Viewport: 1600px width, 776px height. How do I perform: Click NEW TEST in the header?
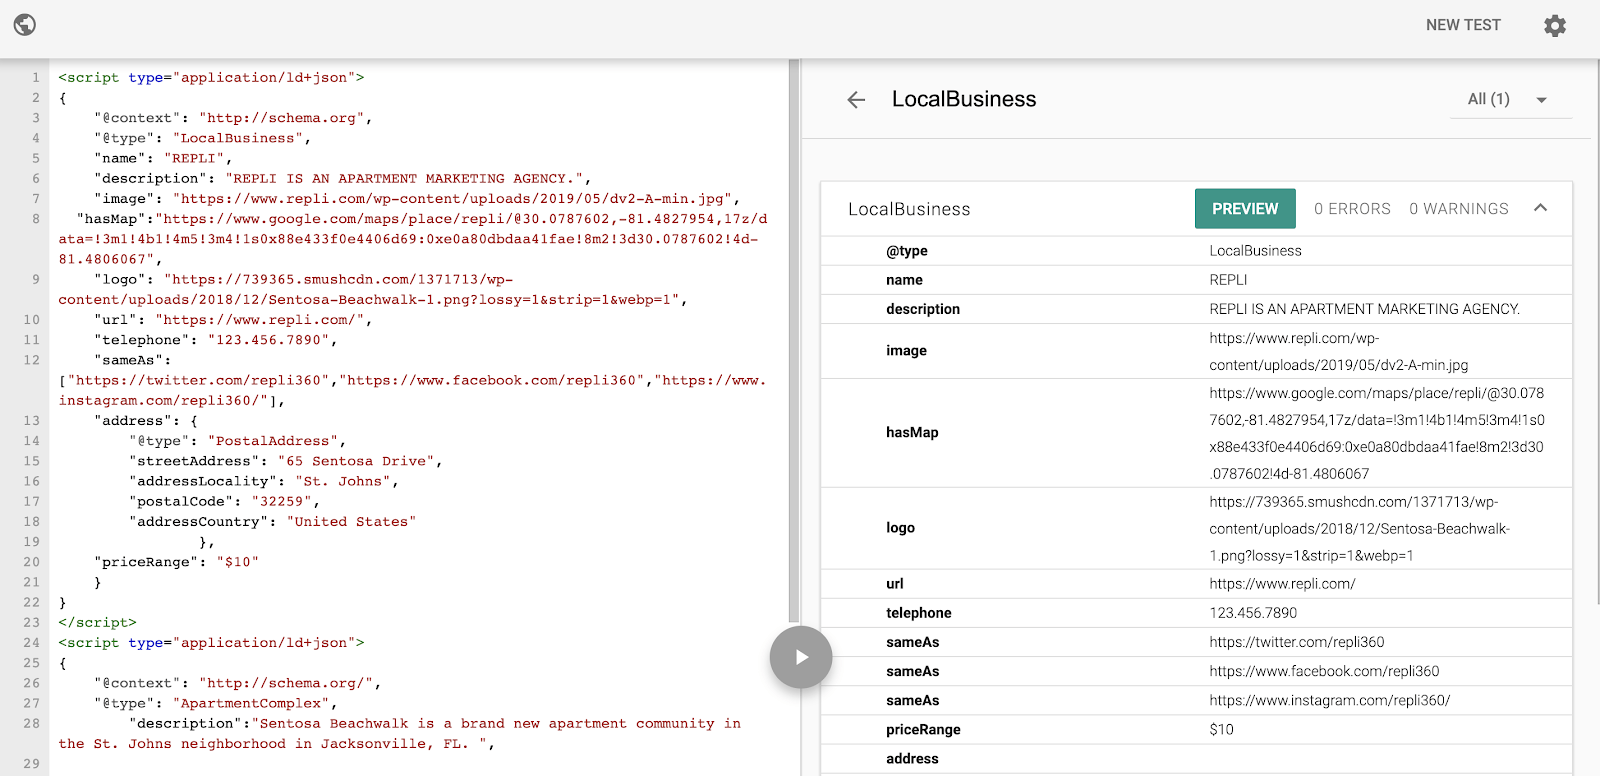tap(1462, 25)
